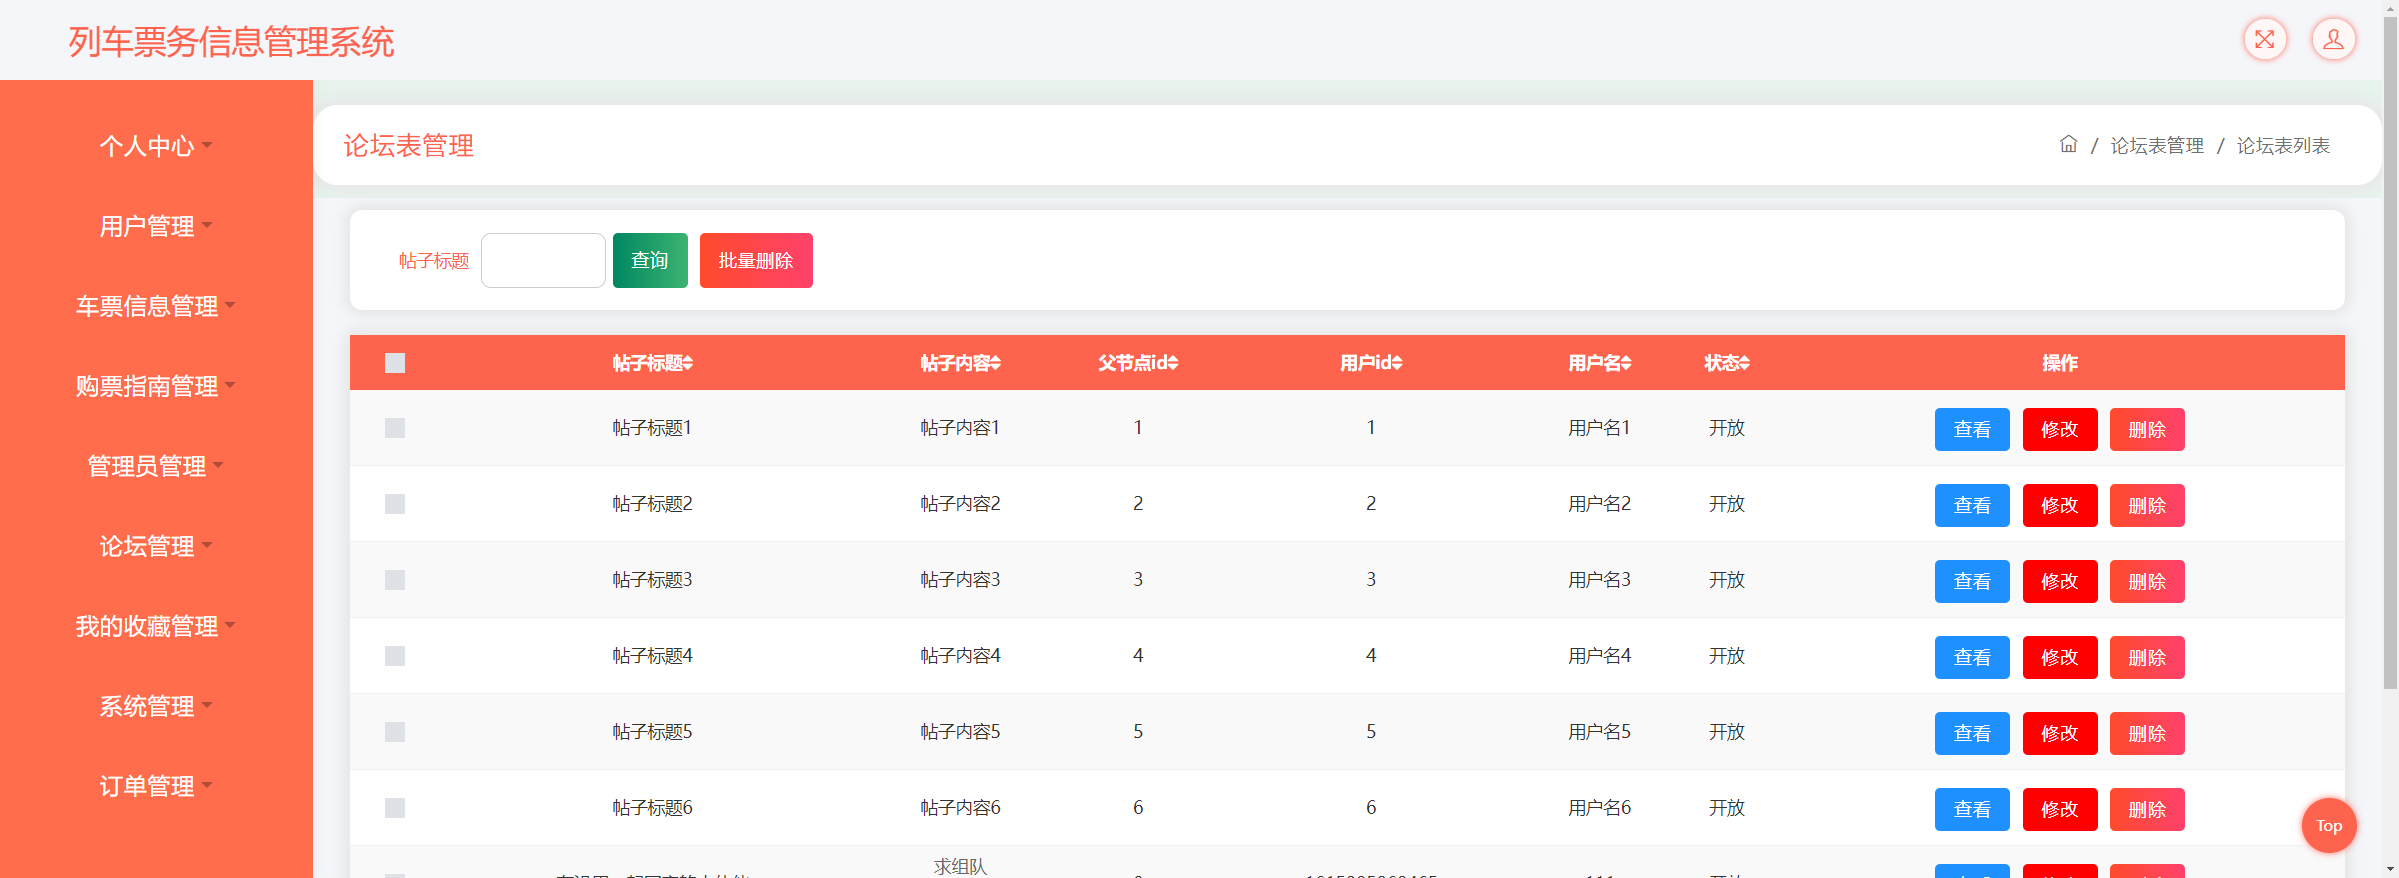Check the row checkbox for 帖子标题5
This screenshot has height=878, width=2399.
pyautogui.click(x=395, y=732)
